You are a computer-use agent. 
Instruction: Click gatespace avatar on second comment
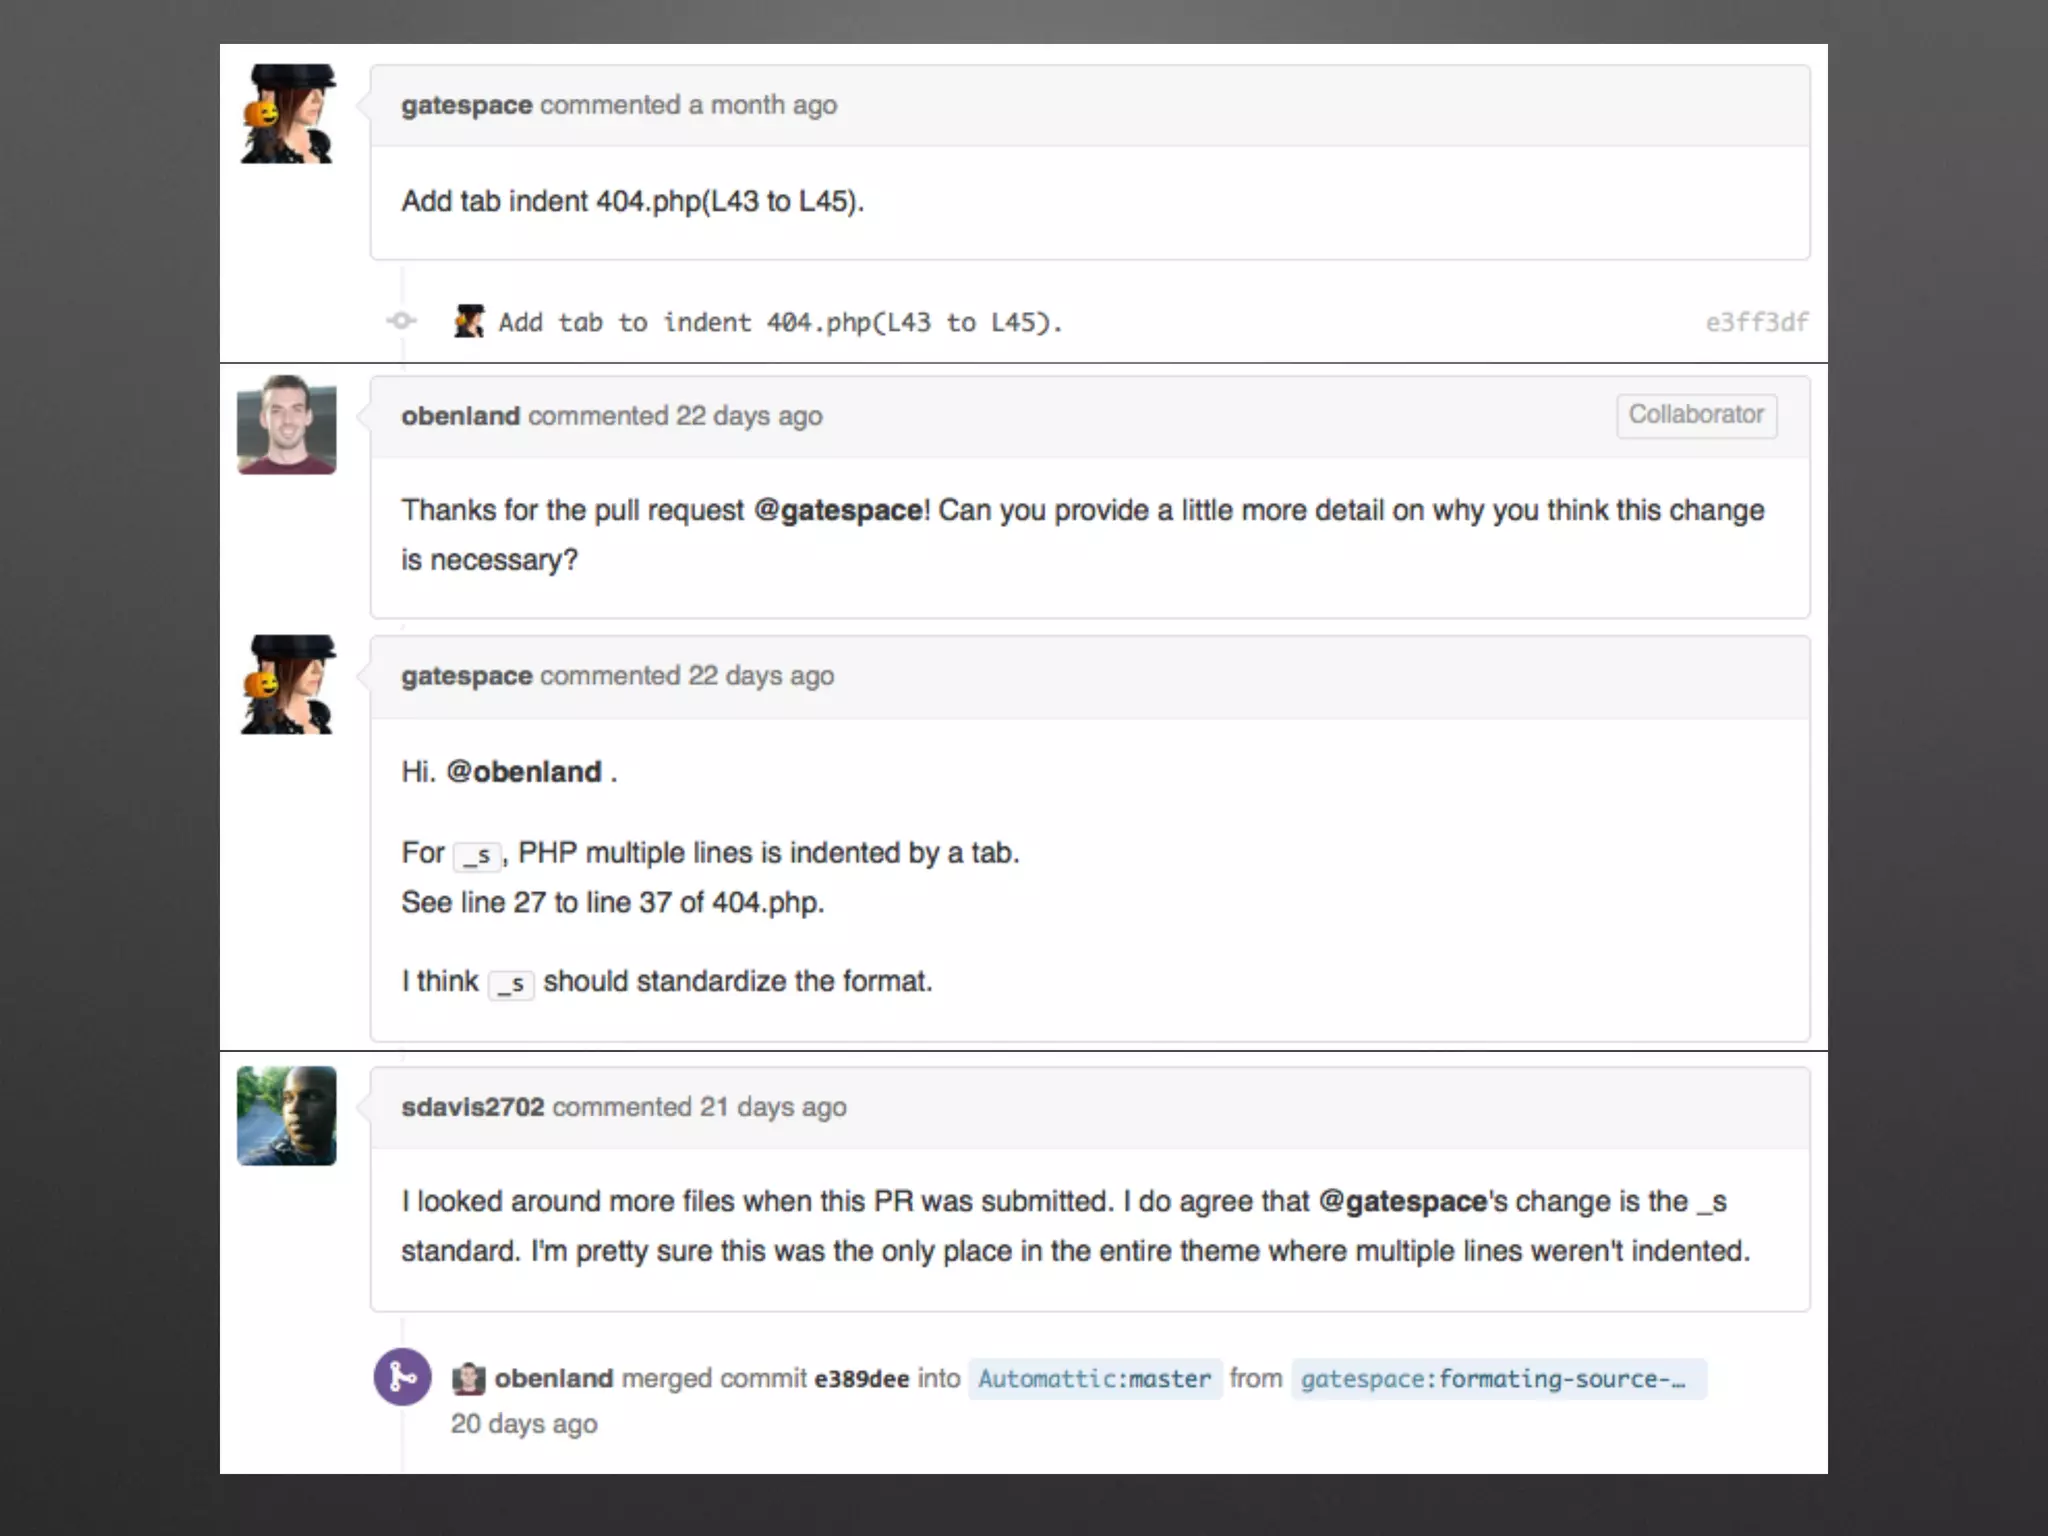288,685
